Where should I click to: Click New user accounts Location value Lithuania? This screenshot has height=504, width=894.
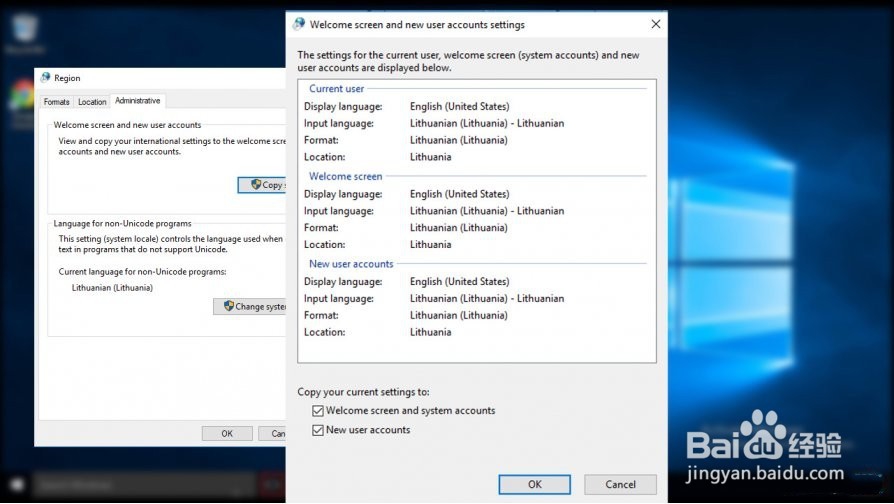(430, 332)
